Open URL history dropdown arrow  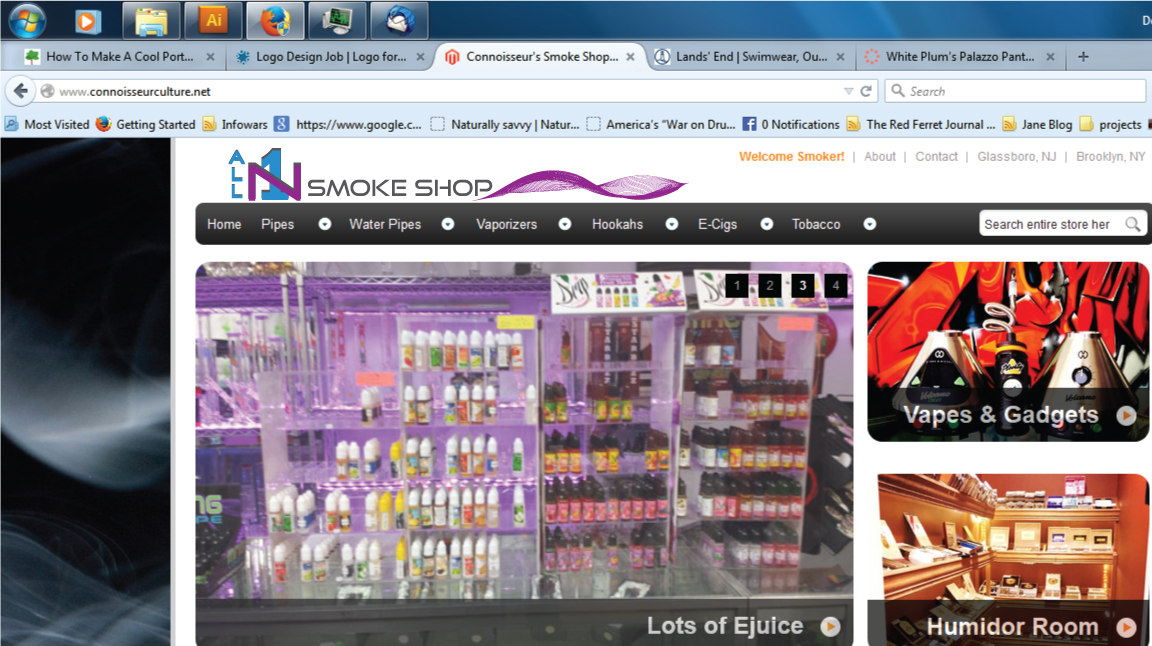coord(849,91)
